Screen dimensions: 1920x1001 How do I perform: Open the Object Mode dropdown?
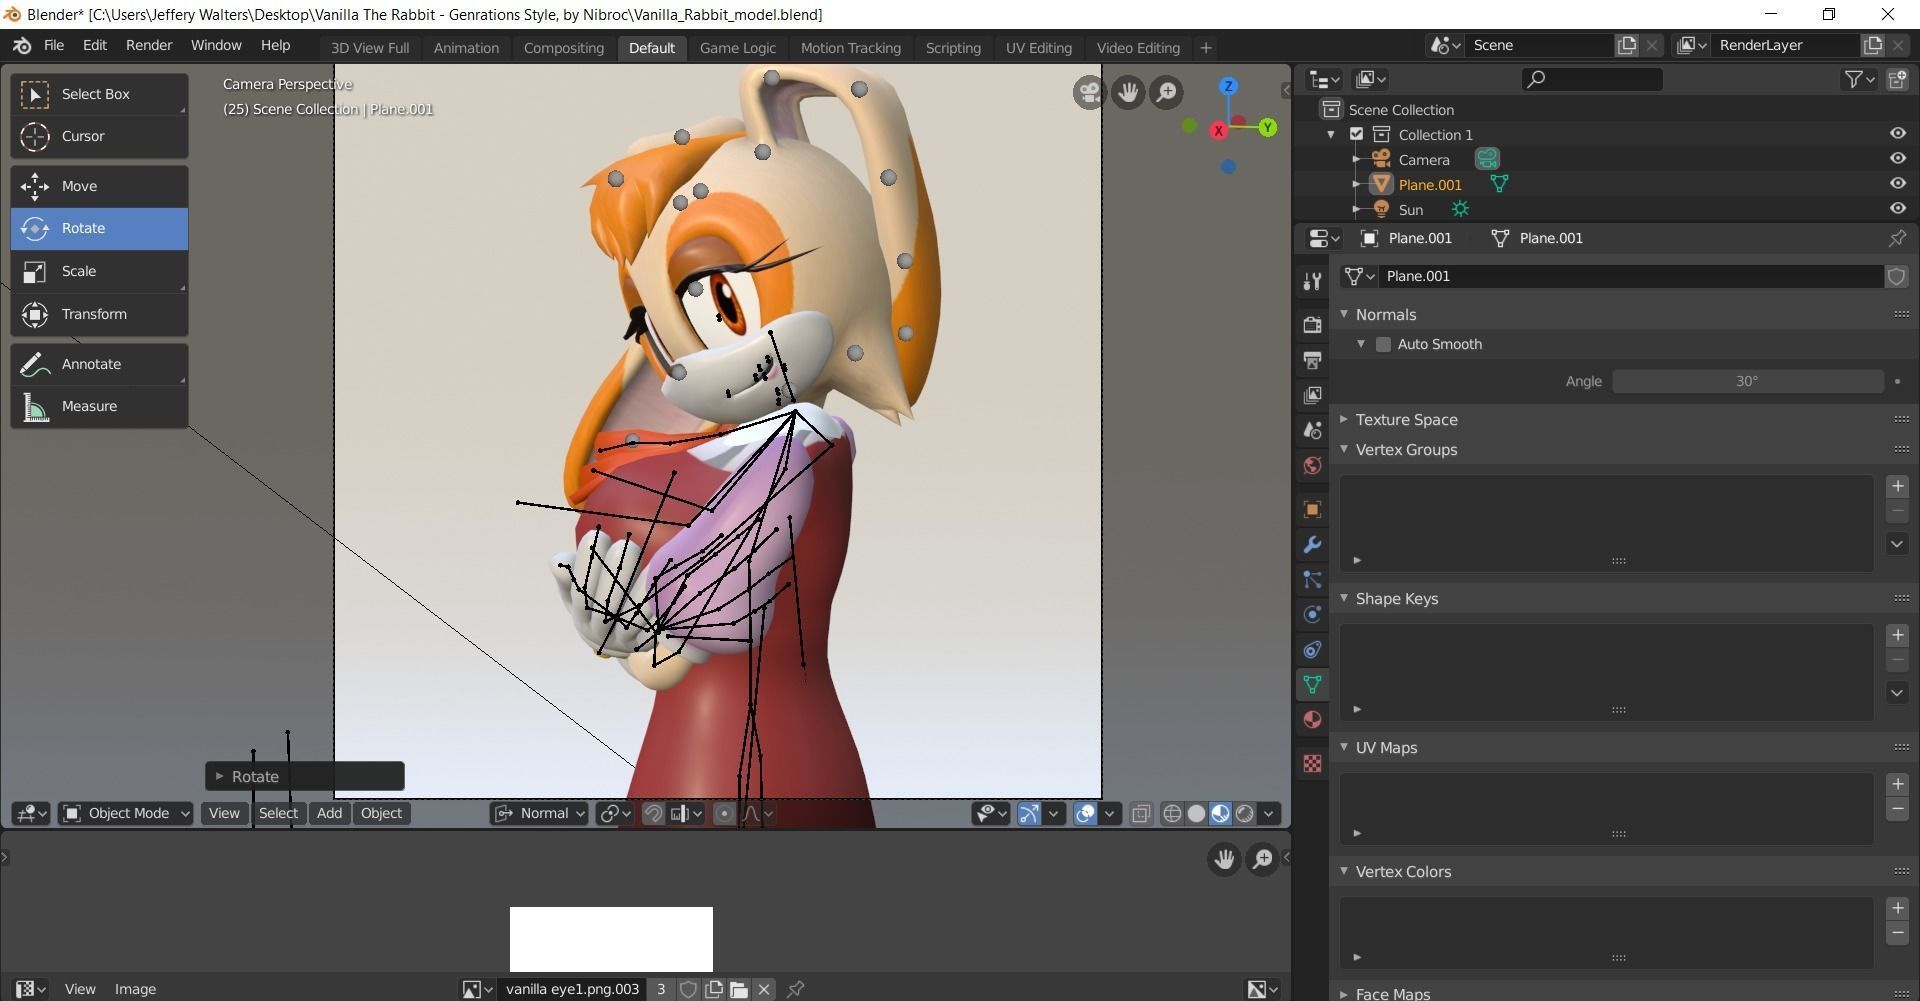pos(126,814)
